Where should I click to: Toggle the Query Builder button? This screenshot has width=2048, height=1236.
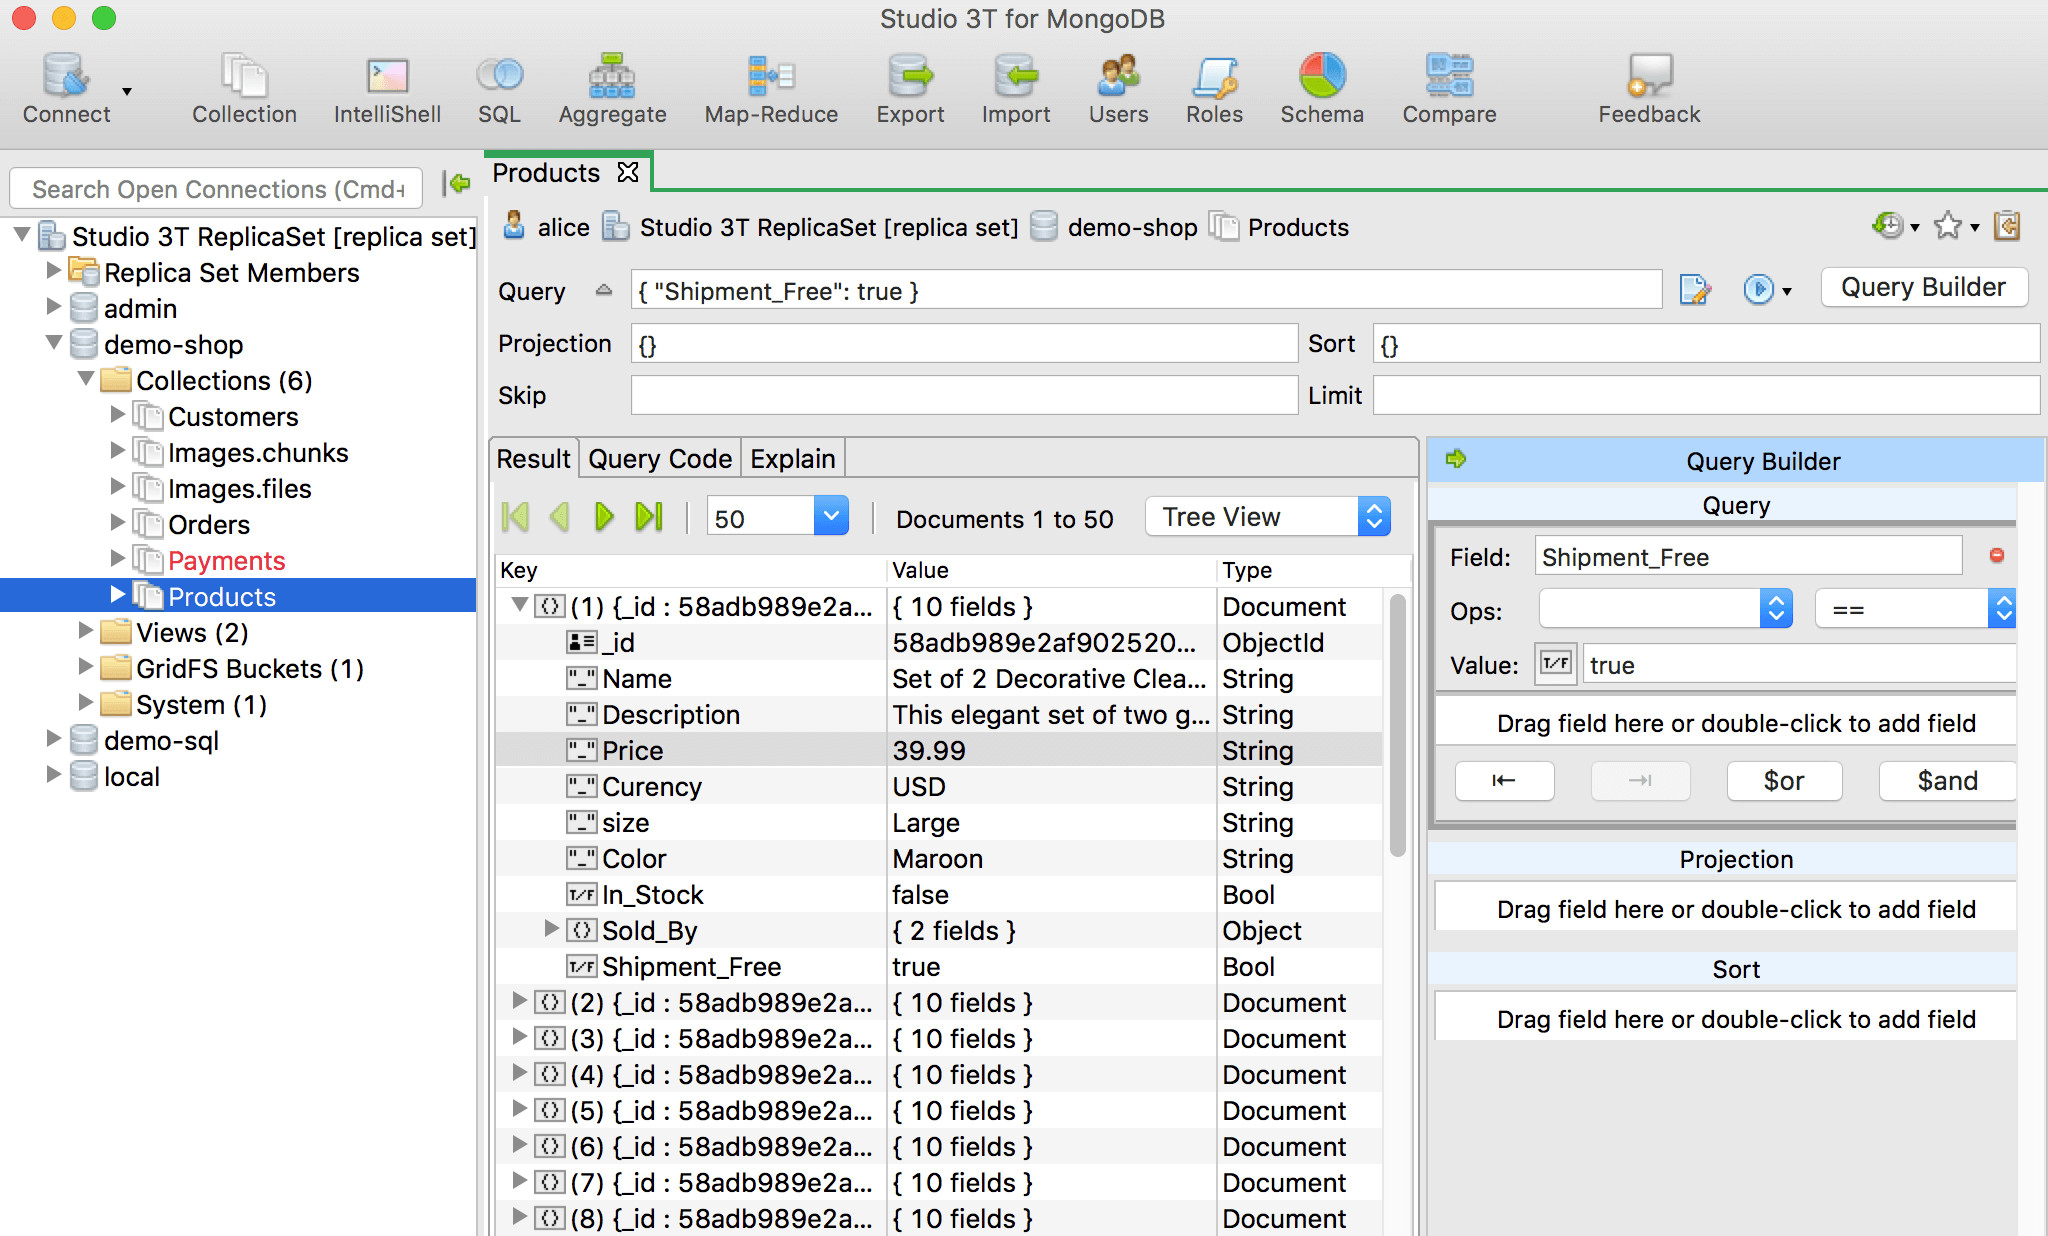pos(1924,287)
